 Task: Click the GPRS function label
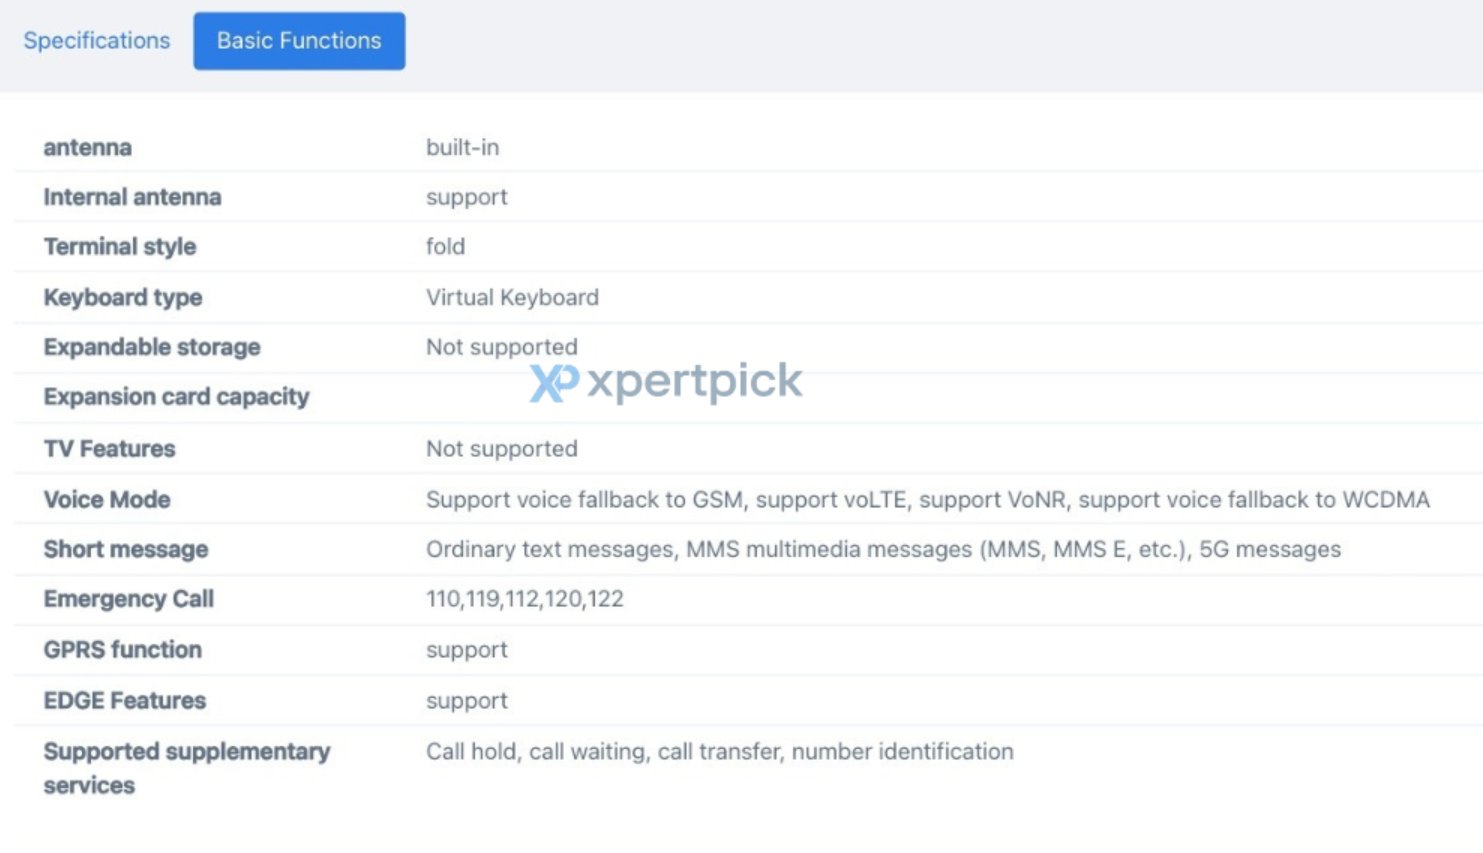(x=123, y=650)
